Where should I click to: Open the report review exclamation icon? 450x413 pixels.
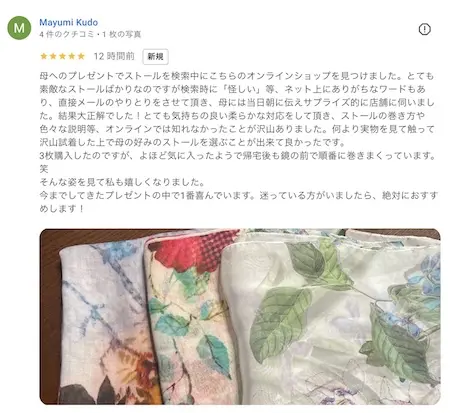click(x=424, y=29)
